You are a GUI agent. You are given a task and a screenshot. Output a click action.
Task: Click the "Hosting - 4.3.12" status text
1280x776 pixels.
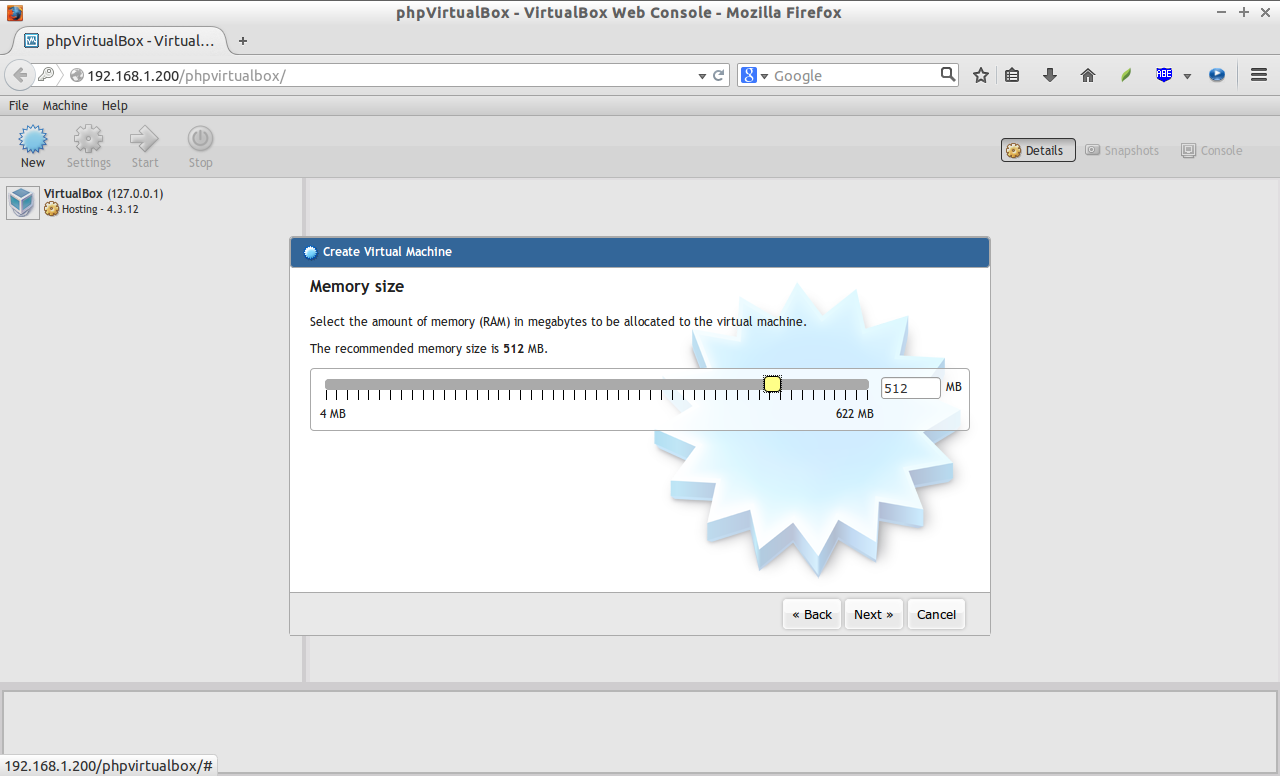click(x=100, y=210)
